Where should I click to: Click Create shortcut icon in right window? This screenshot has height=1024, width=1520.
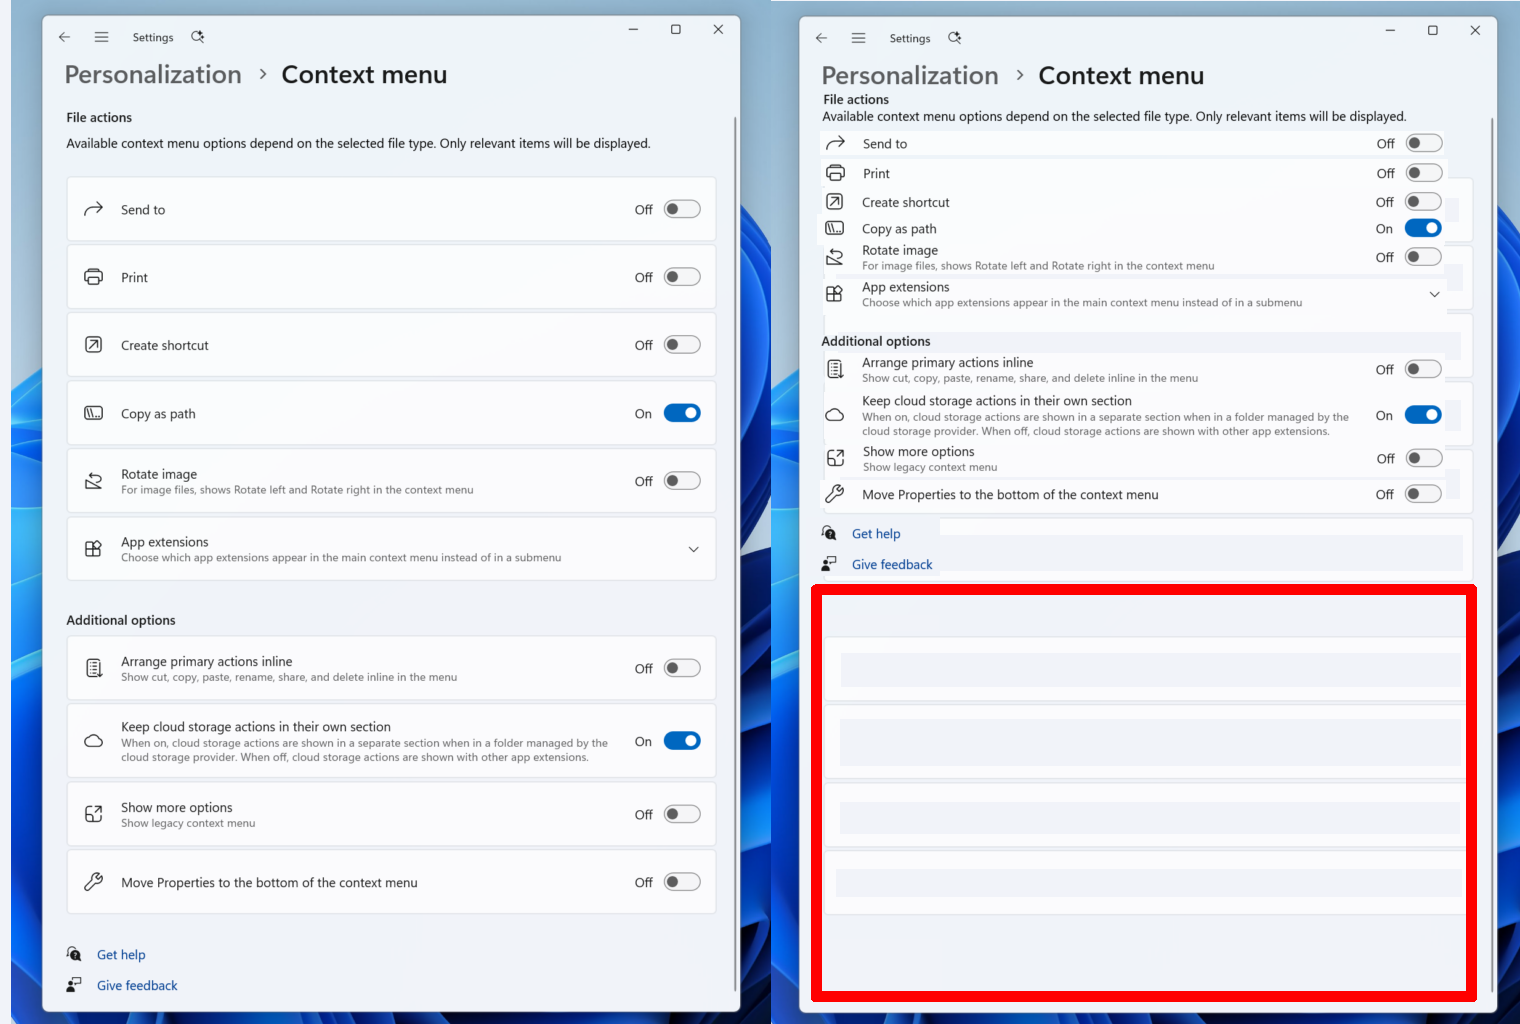[834, 201]
